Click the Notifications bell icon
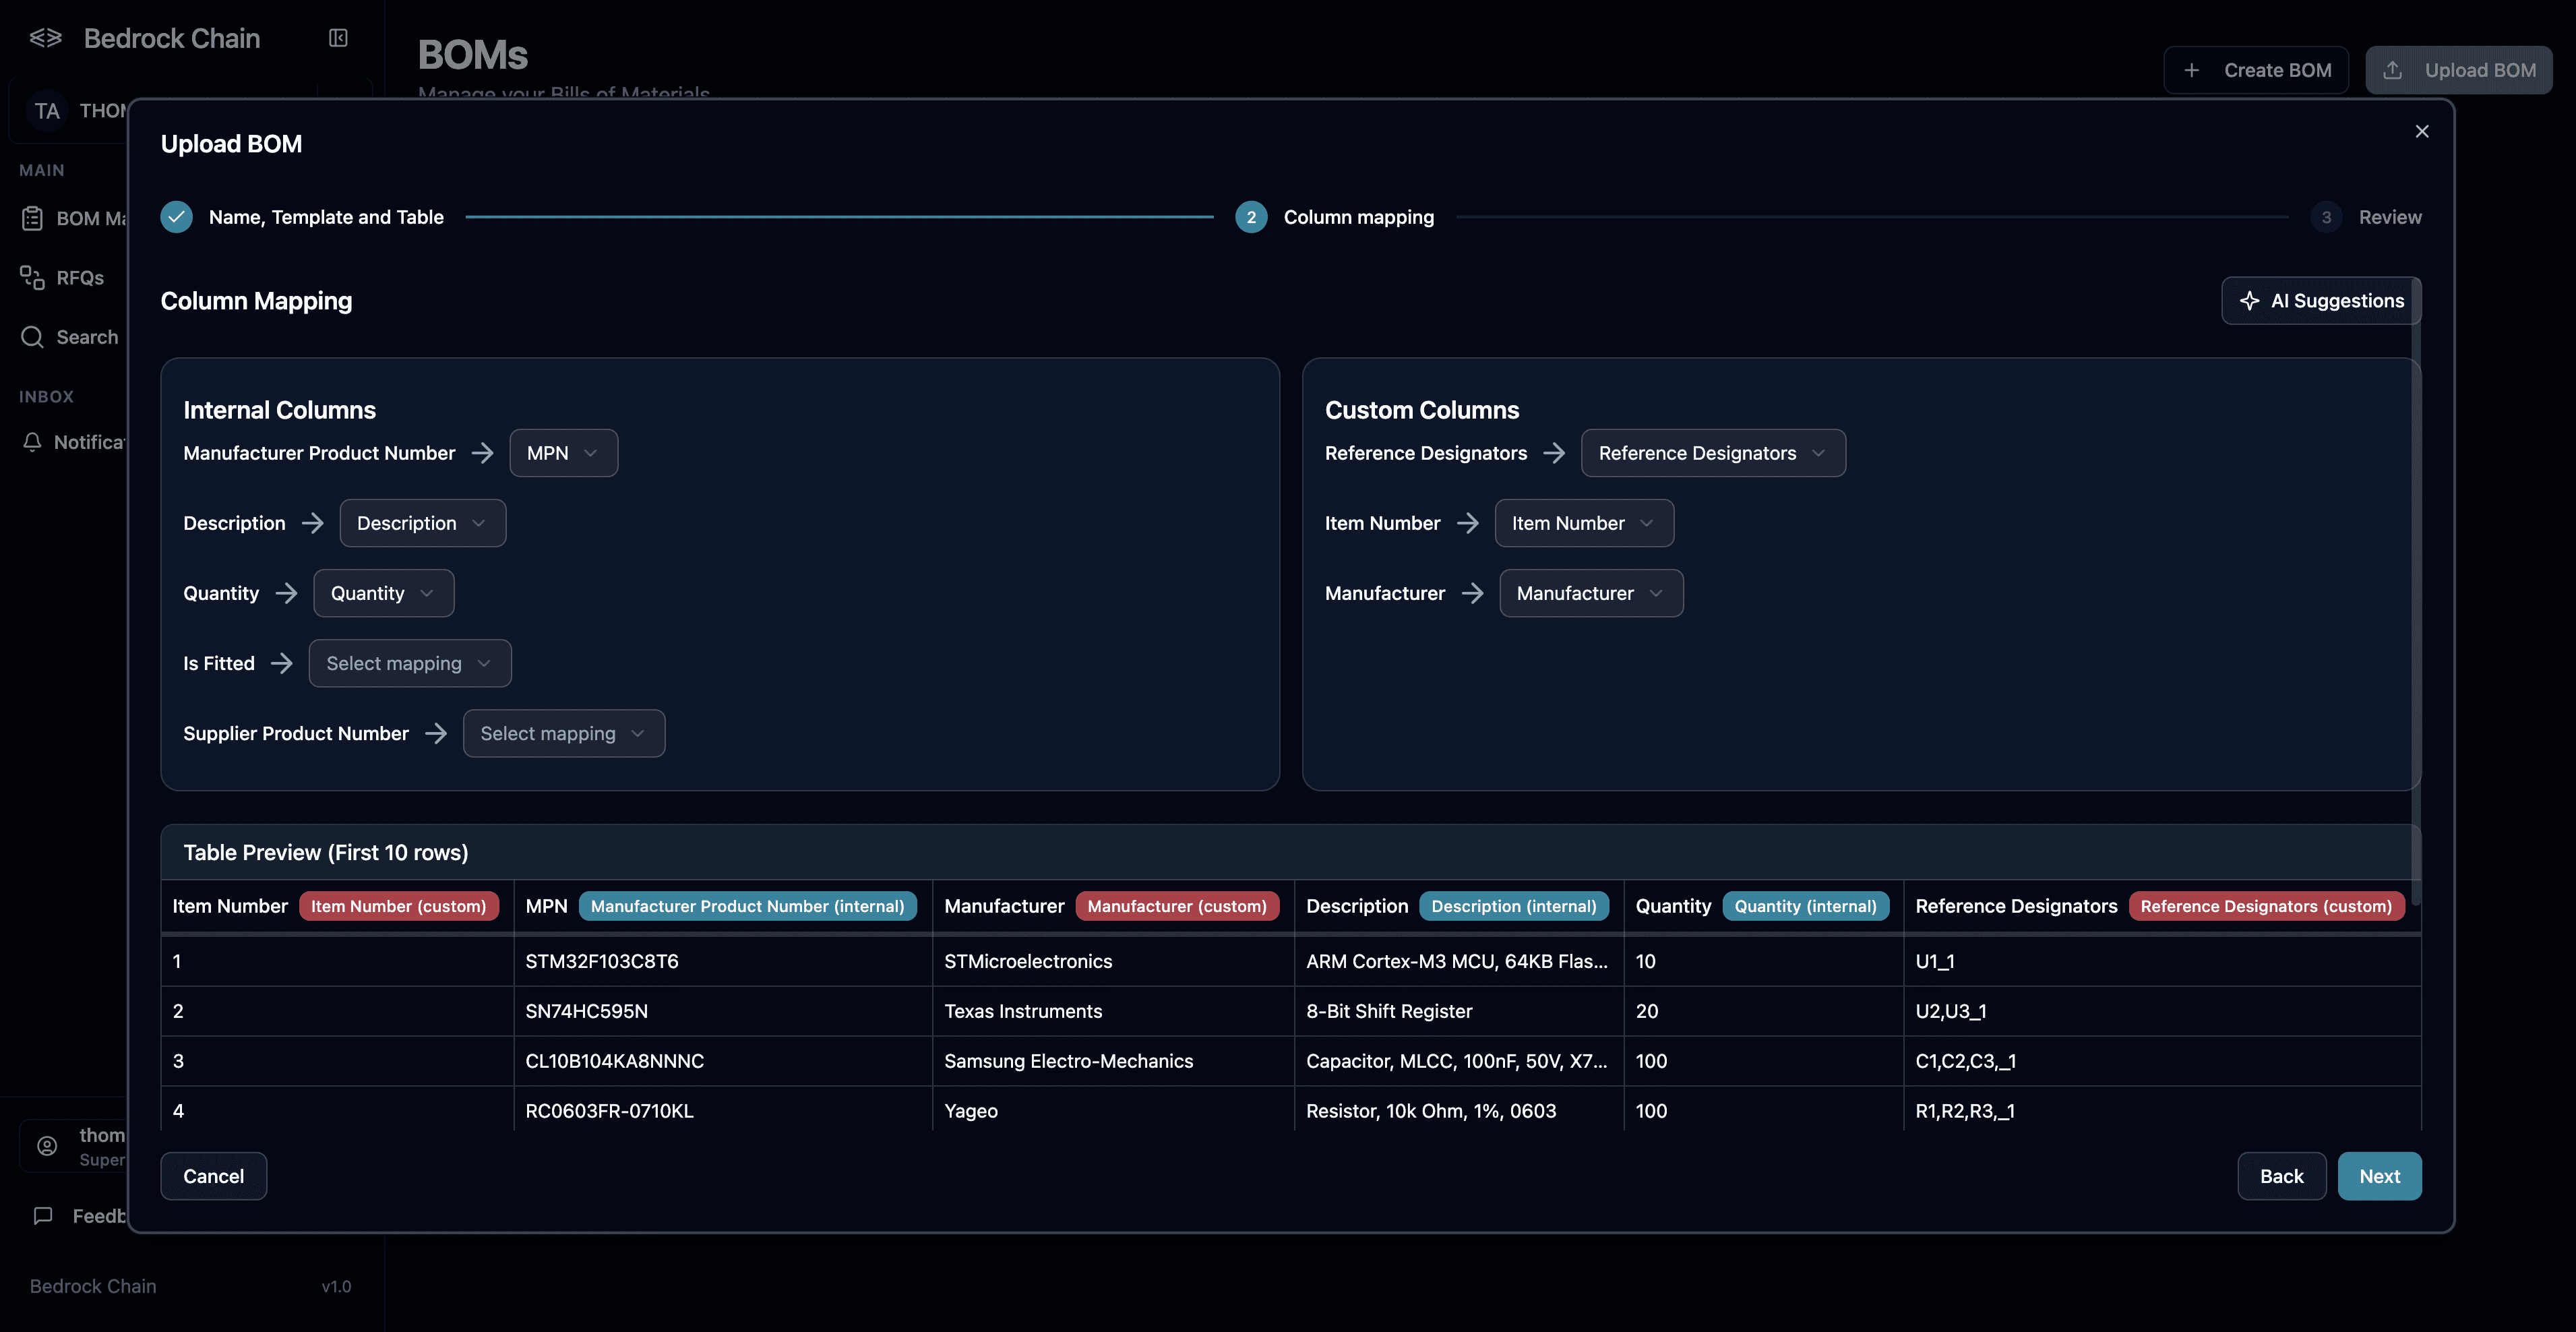The image size is (2576, 1332). click(32, 442)
